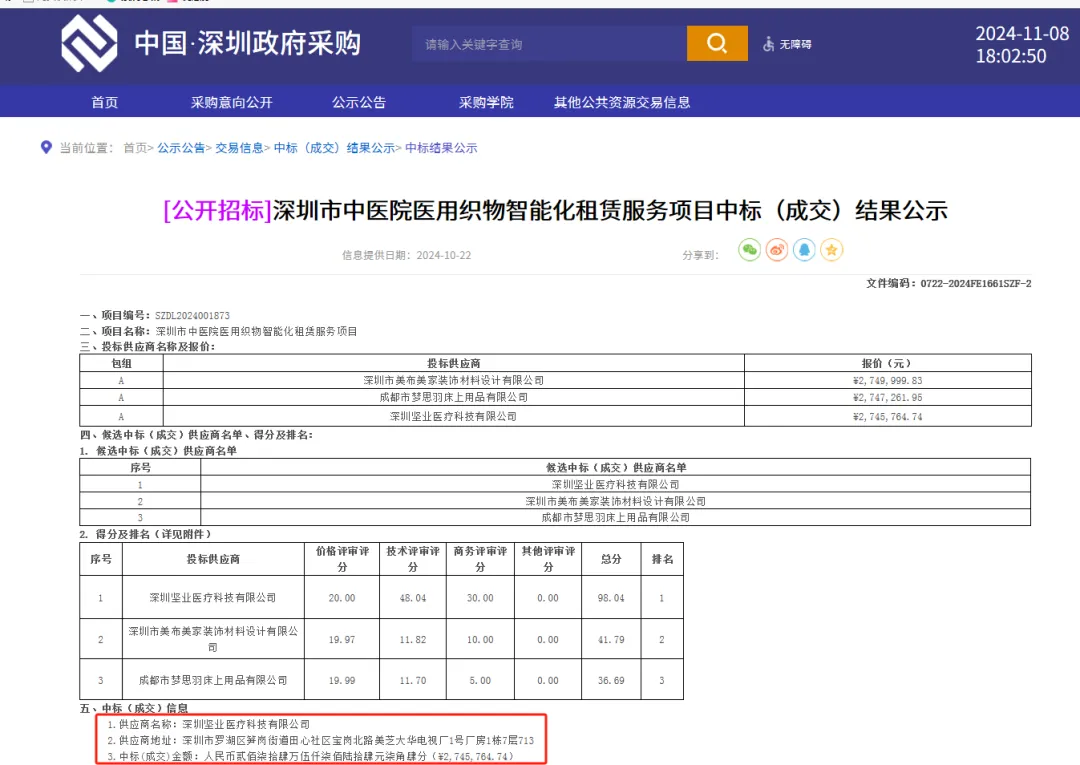Go to 采购学院 in the navigation bar
The height and width of the screenshot is (765, 1080).
[x=486, y=102]
